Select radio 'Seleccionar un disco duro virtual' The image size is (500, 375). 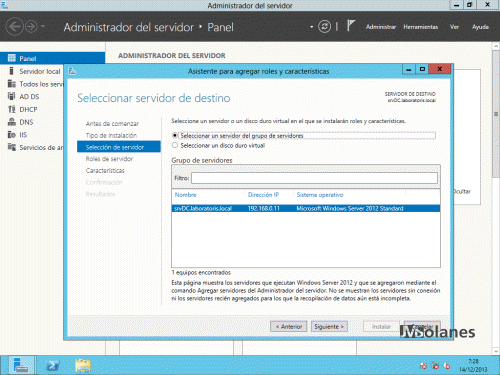pyautogui.click(x=175, y=145)
